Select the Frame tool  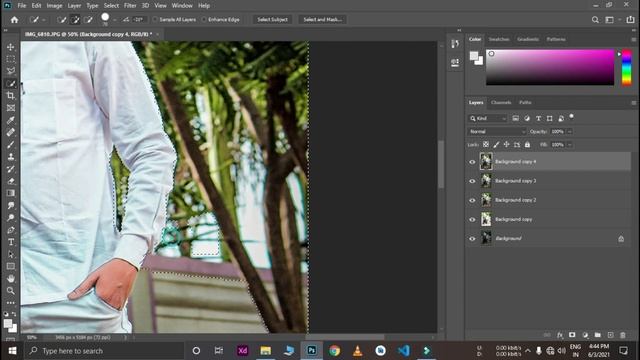tap(11, 108)
